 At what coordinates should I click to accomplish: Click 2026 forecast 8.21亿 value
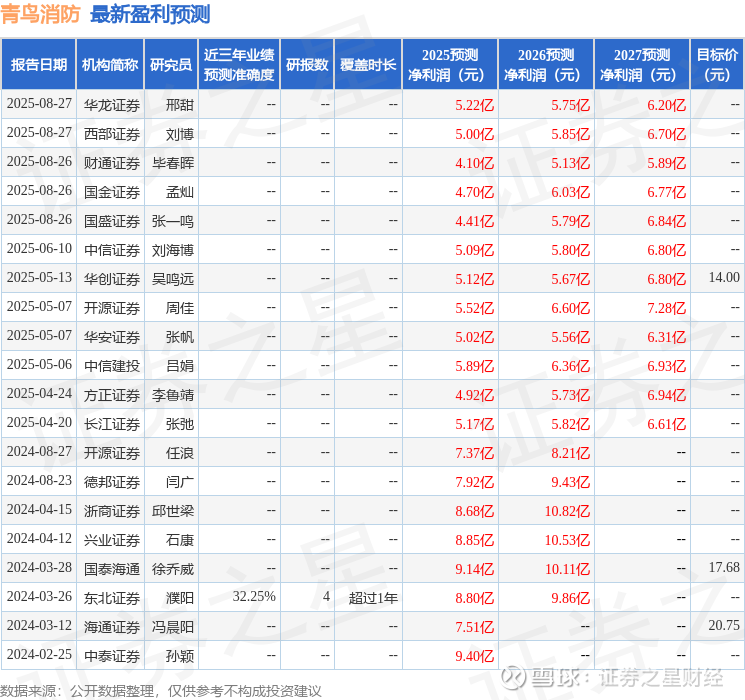coord(571,453)
